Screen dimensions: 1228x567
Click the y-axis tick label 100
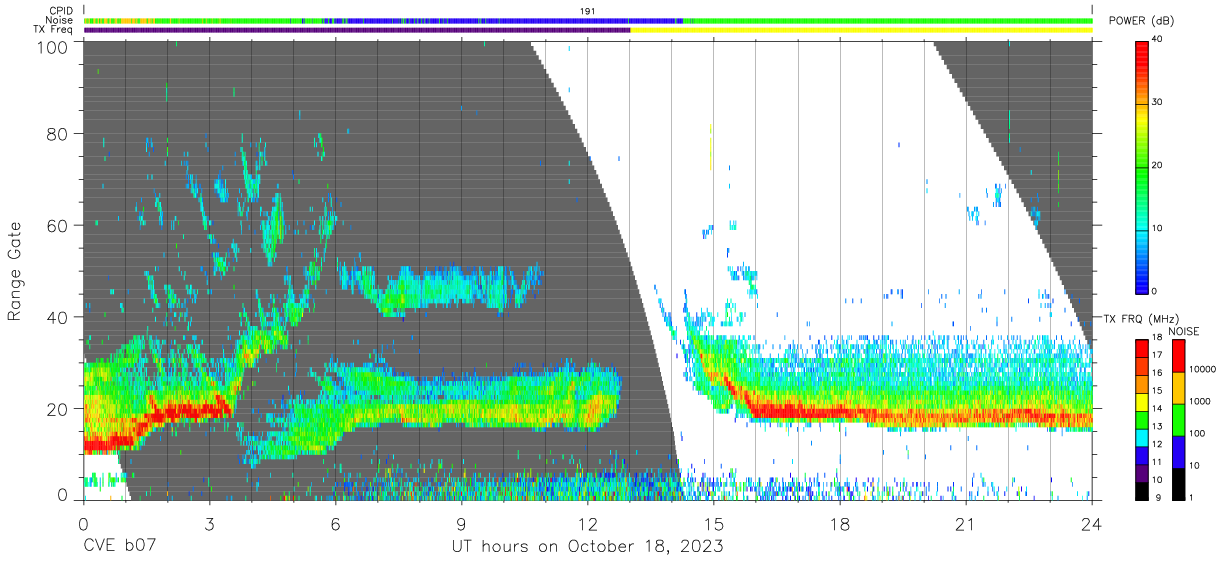(52, 46)
